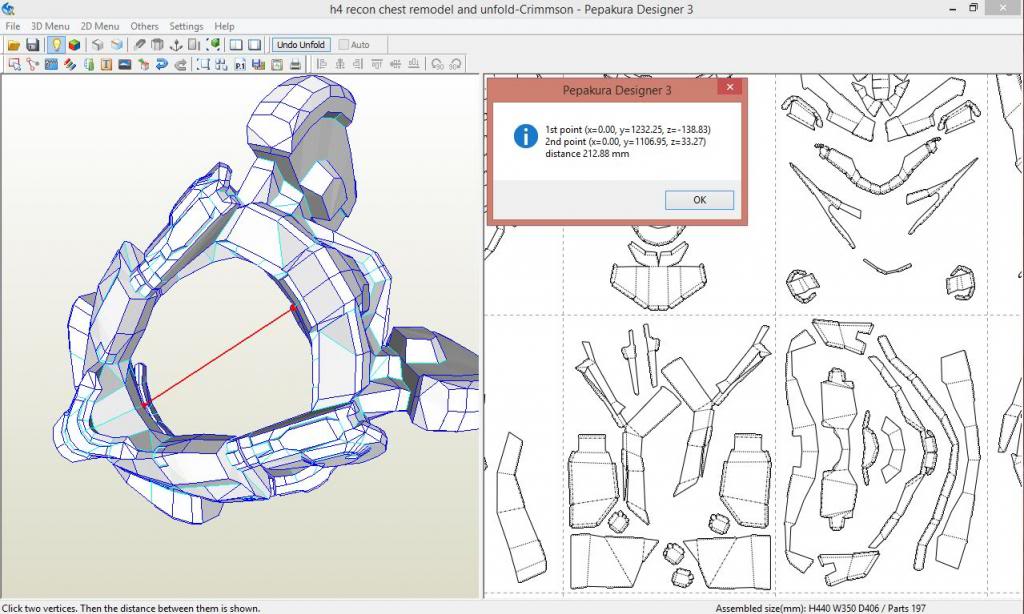
Task: Toggle the light bulb lighting icon
Action: [x=56, y=45]
